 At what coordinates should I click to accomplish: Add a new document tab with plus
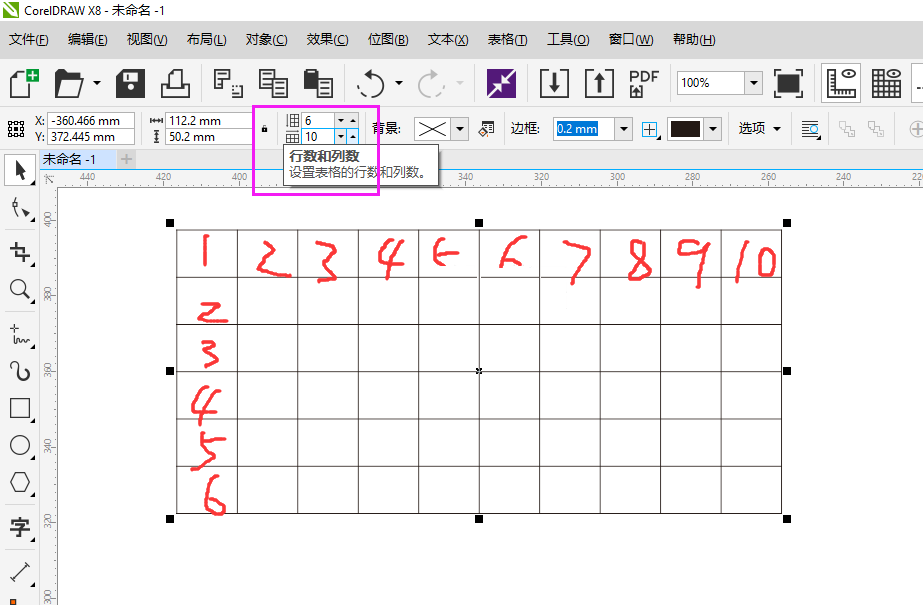[x=127, y=159]
